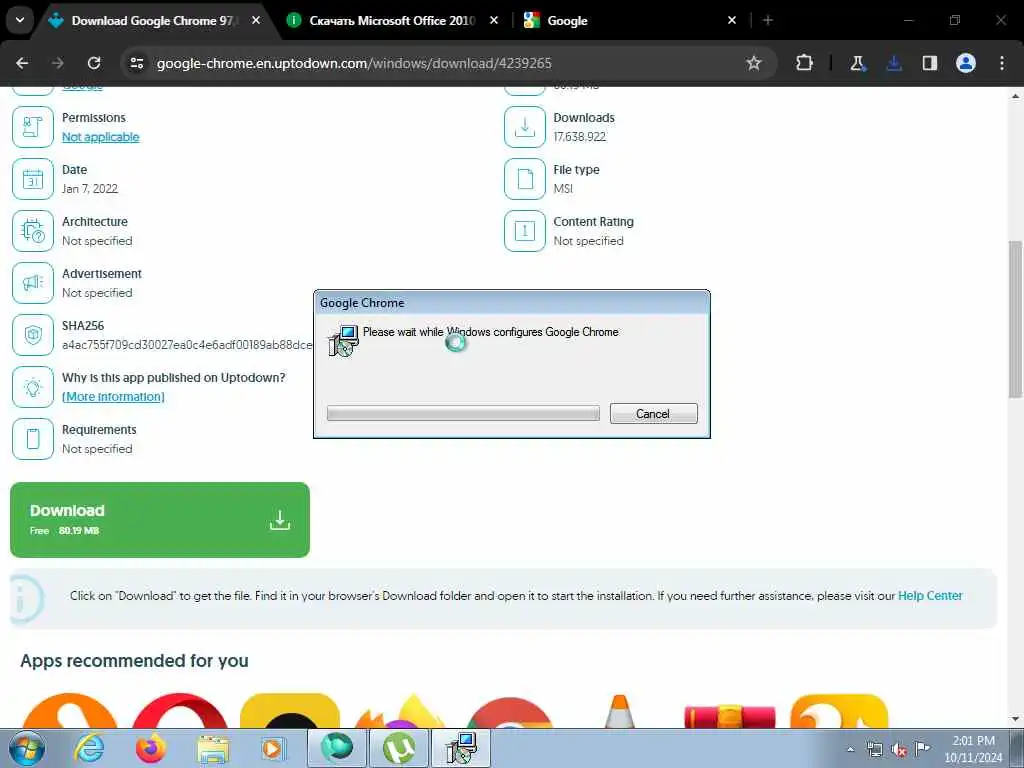1024x768 pixels.
Task: Click the SHA256 hash value text
Action: tap(187, 345)
